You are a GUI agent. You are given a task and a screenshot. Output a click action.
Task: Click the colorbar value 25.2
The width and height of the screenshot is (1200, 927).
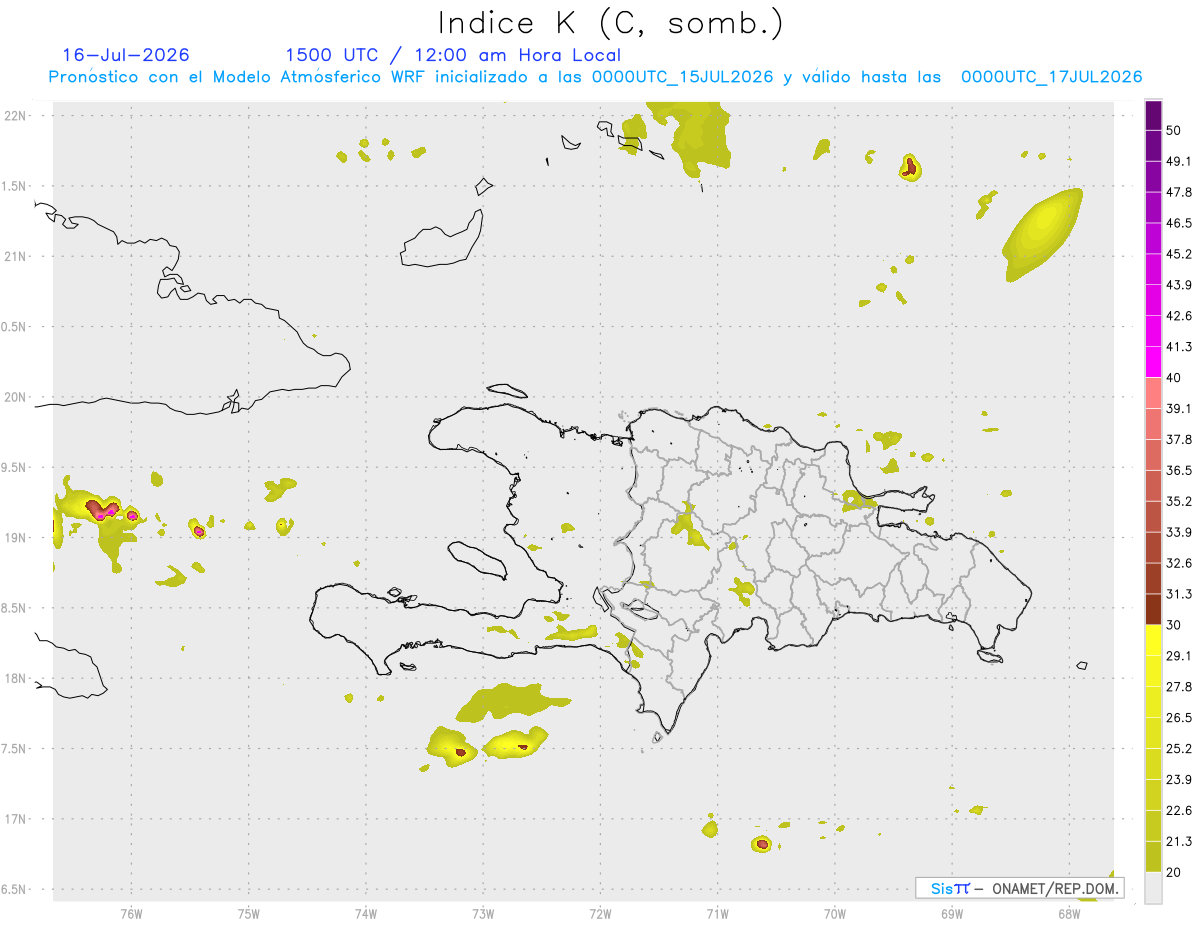tap(1179, 749)
